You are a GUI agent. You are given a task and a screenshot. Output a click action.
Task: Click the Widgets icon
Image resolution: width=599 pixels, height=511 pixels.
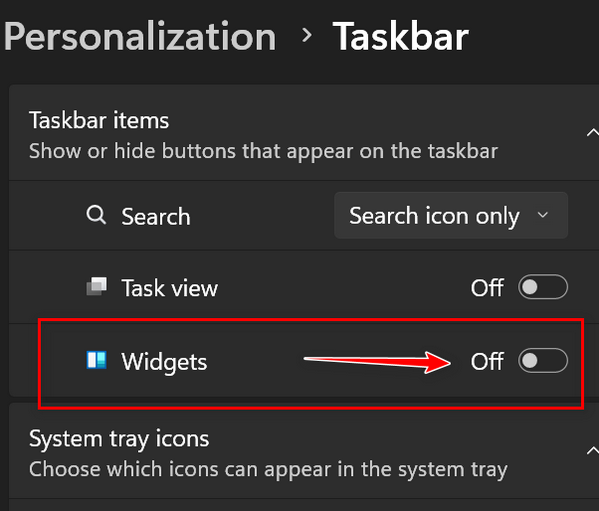(97, 360)
